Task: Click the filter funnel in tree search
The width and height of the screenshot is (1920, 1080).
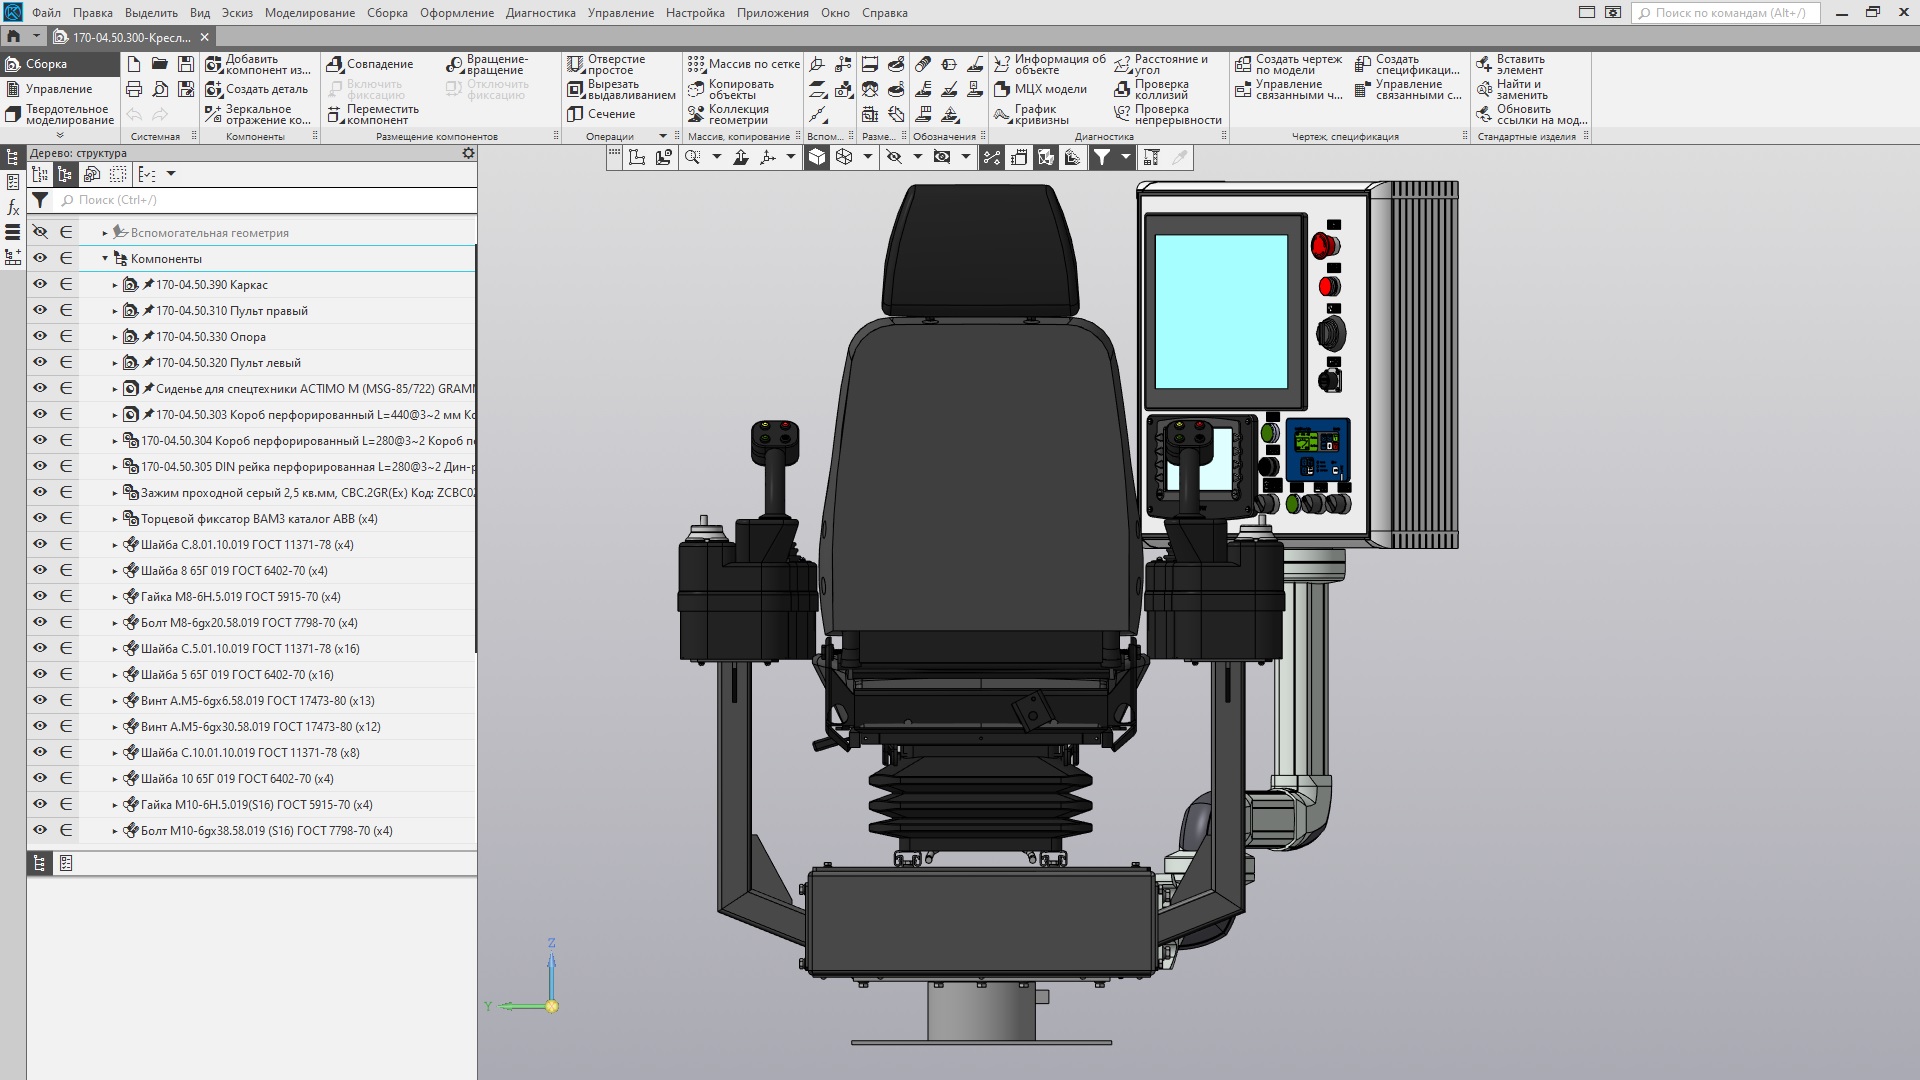Action: 40,200
